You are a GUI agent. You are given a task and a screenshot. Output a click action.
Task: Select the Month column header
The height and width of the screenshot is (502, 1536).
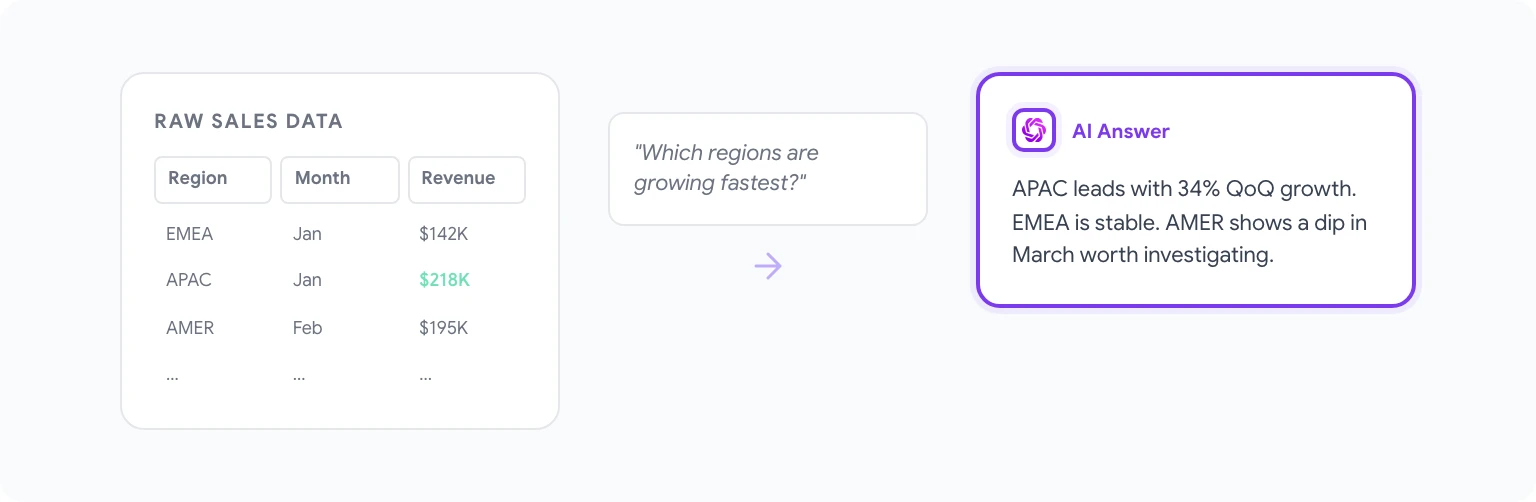[339, 179]
